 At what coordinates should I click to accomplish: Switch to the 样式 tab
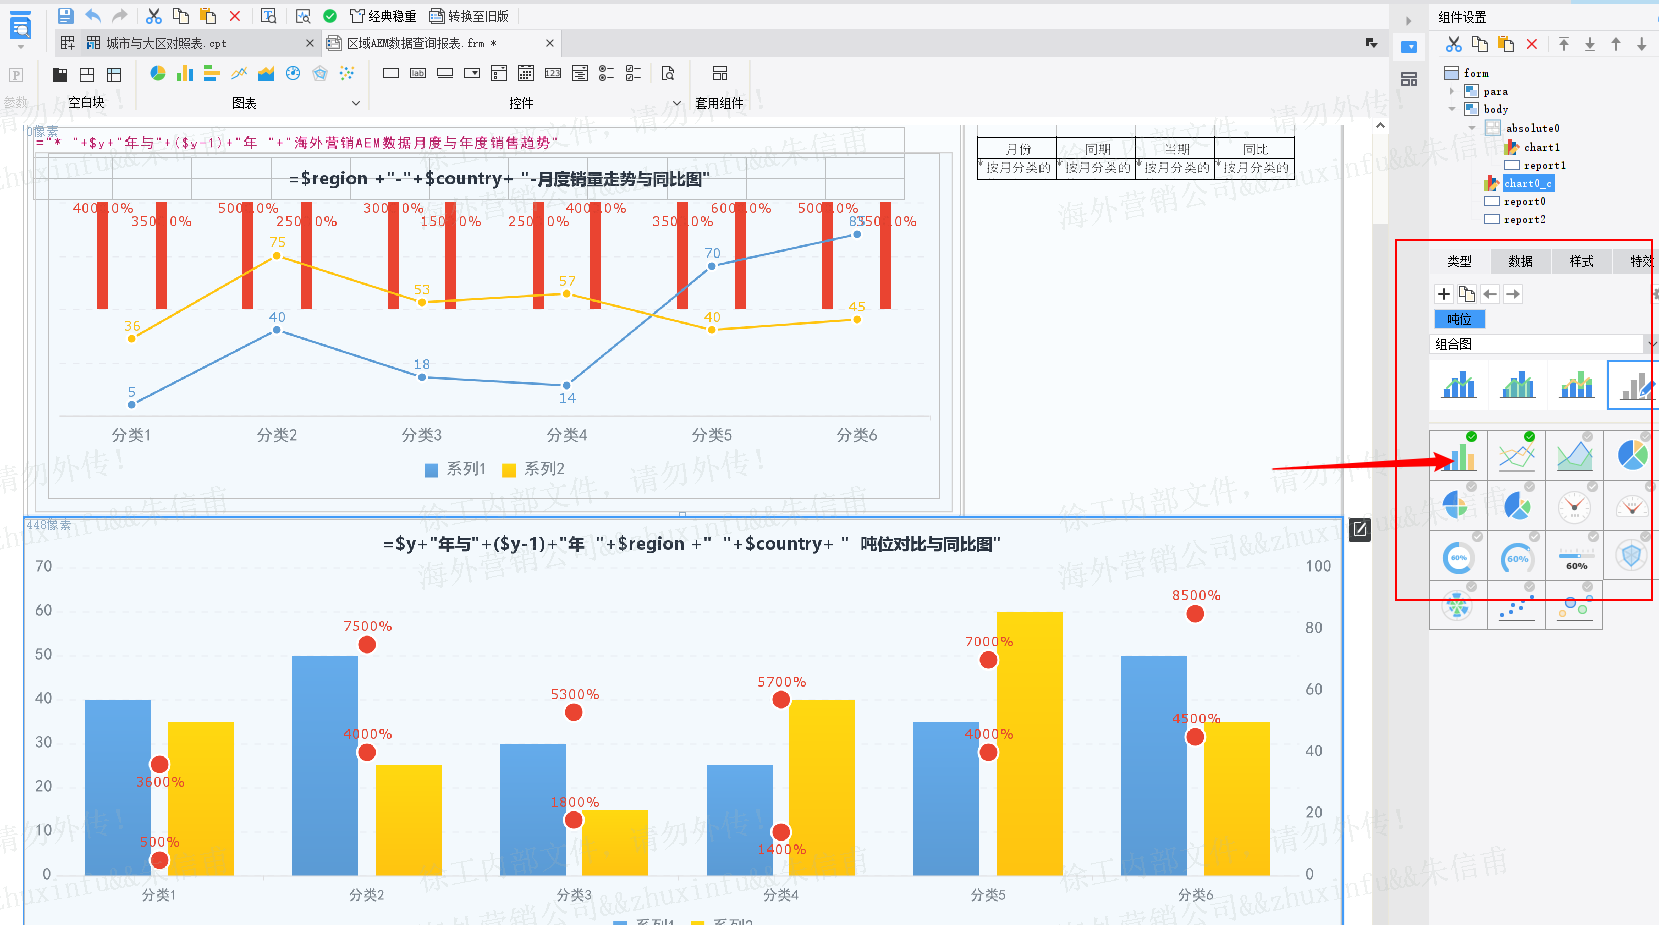(x=1581, y=261)
